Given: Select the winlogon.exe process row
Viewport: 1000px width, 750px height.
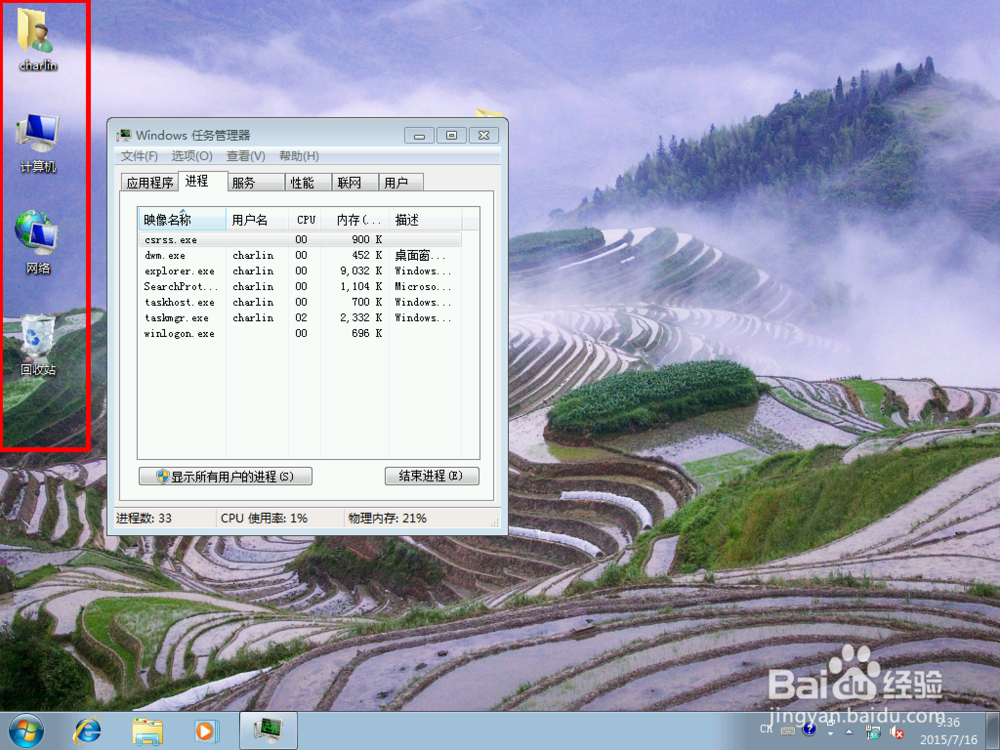Looking at the screenshot, I should [x=300, y=334].
